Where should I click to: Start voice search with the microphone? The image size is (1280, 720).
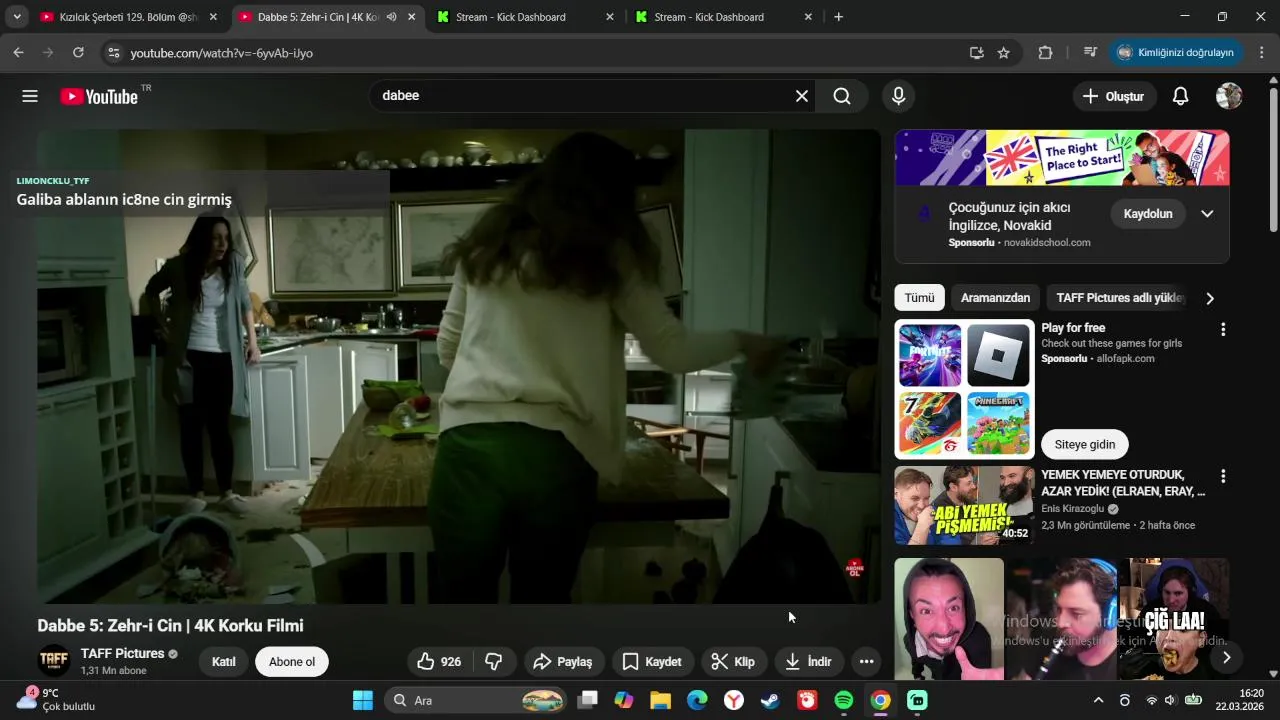tap(898, 96)
